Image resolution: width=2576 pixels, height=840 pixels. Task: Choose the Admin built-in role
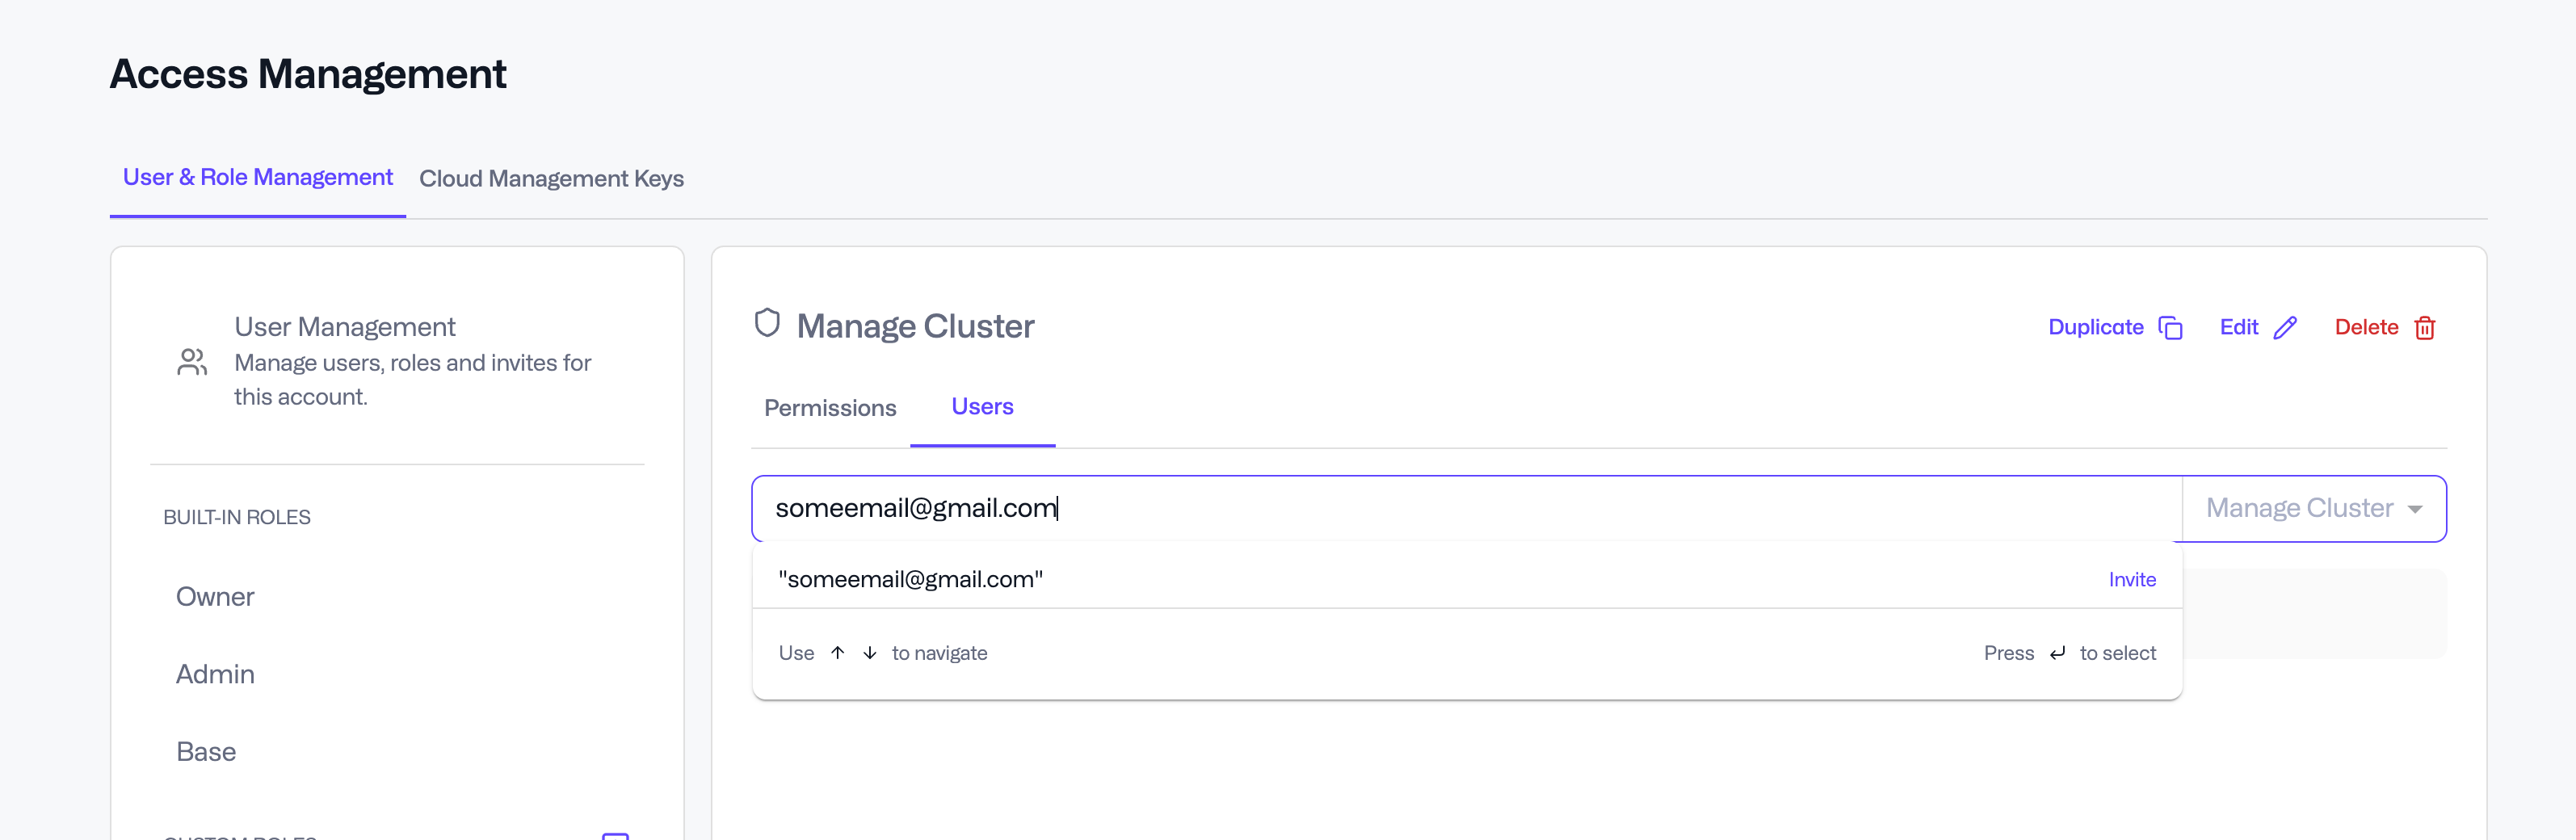pyautogui.click(x=215, y=674)
